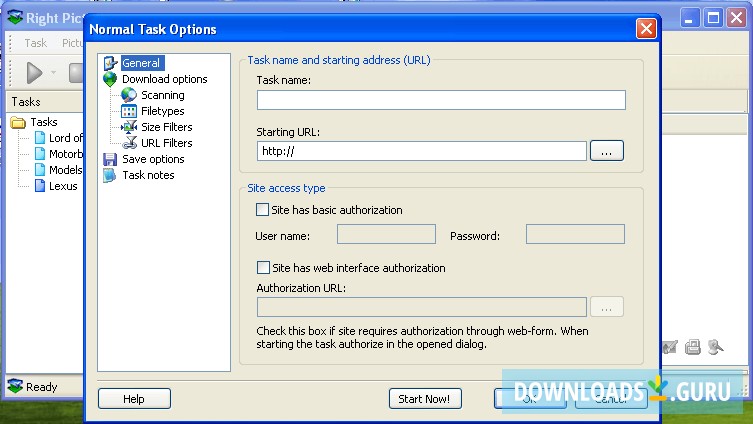
Task: Select Motorb task in tree
Action: pos(66,154)
